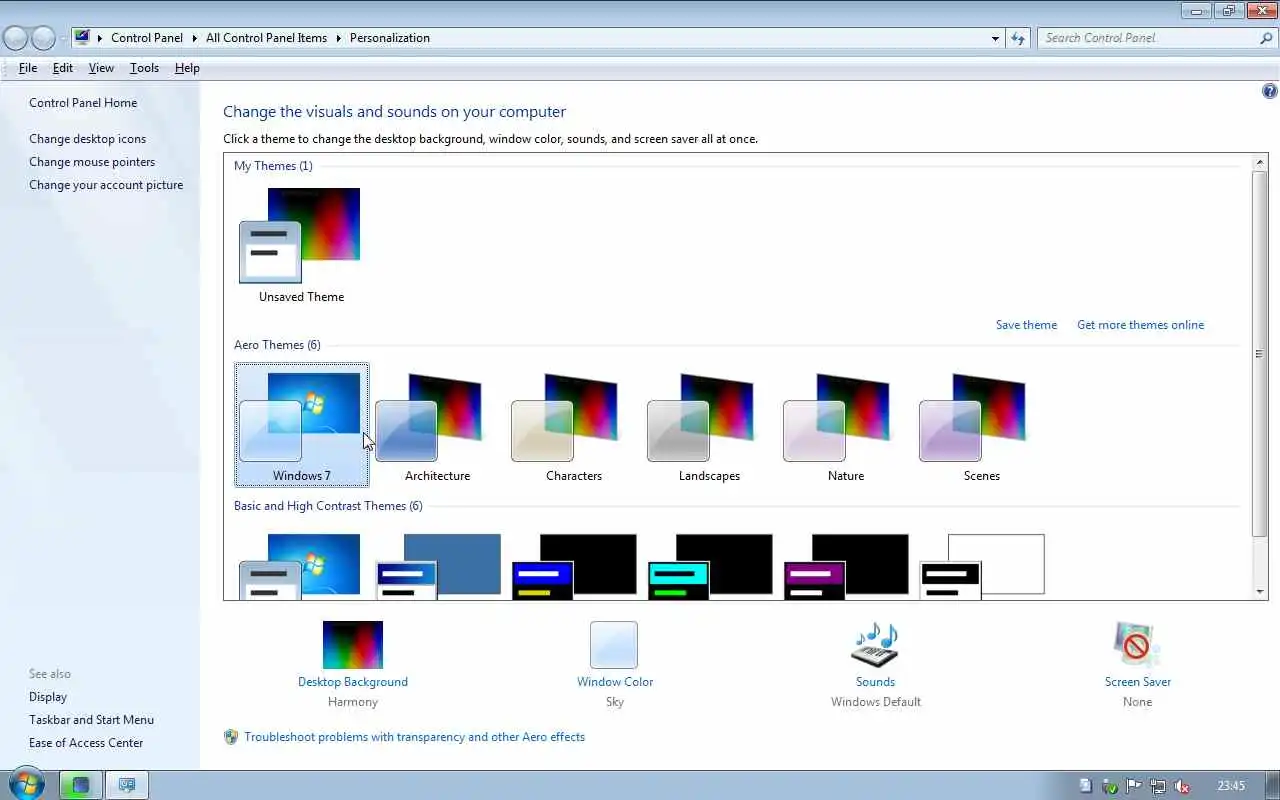Screen dimensions: 1280x800
Task: Click the muted volume tray icon
Action: (1182, 786)
